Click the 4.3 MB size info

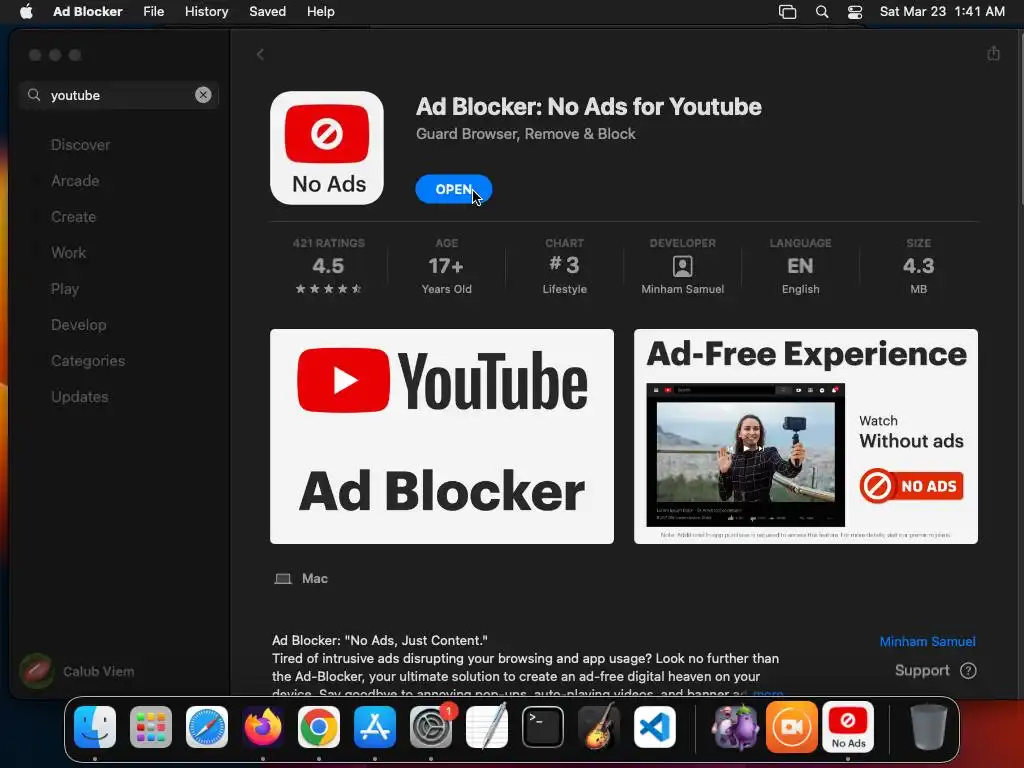918,266
